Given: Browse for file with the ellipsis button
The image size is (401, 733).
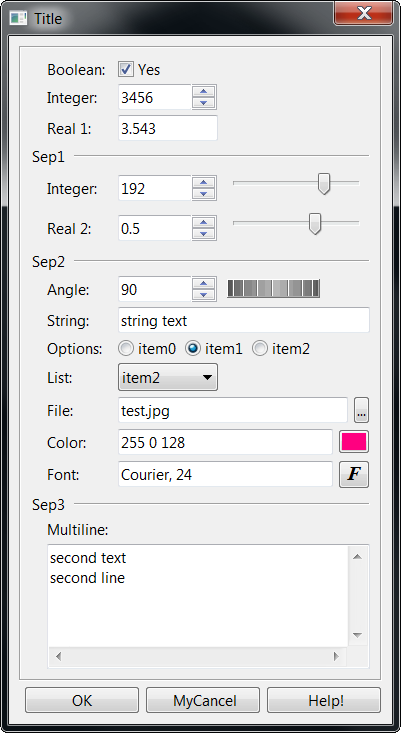Looking at the screenshot, I should 362,410.
